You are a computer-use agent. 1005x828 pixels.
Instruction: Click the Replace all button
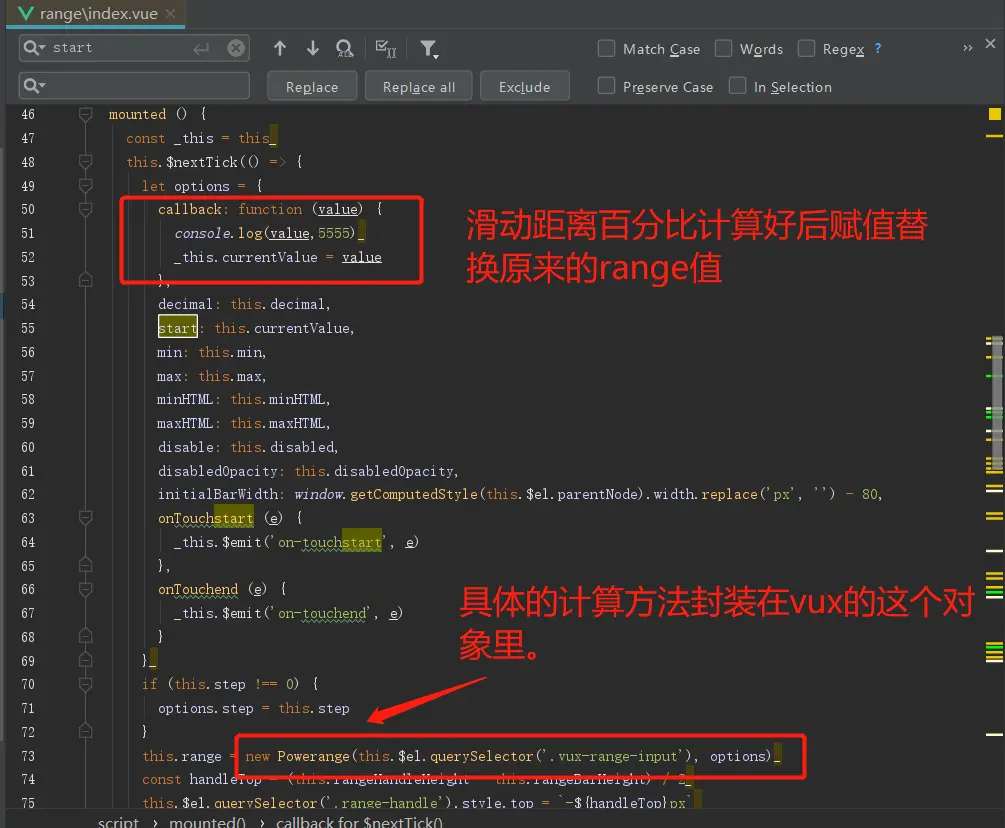click(419, 87)
